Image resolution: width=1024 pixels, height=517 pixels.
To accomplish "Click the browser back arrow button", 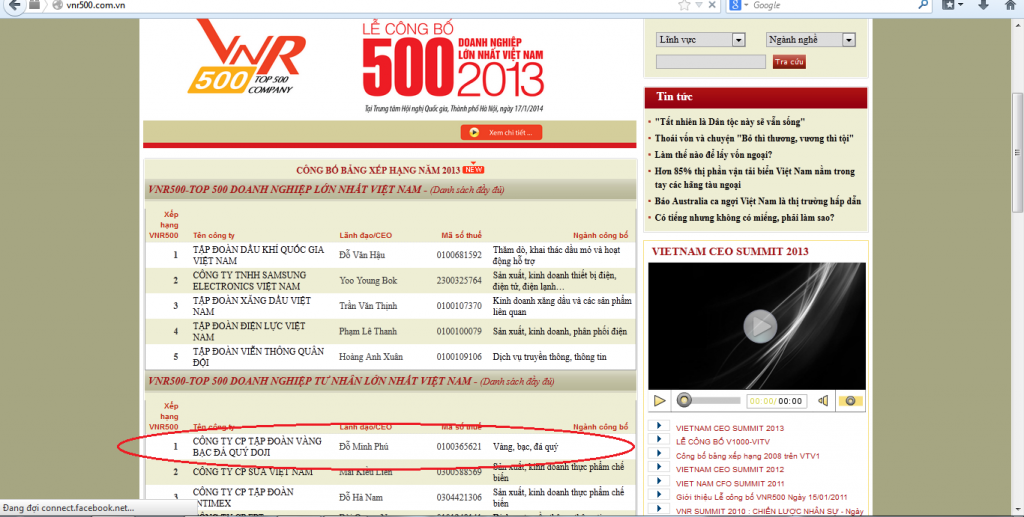I will click(x=13, y=5).
